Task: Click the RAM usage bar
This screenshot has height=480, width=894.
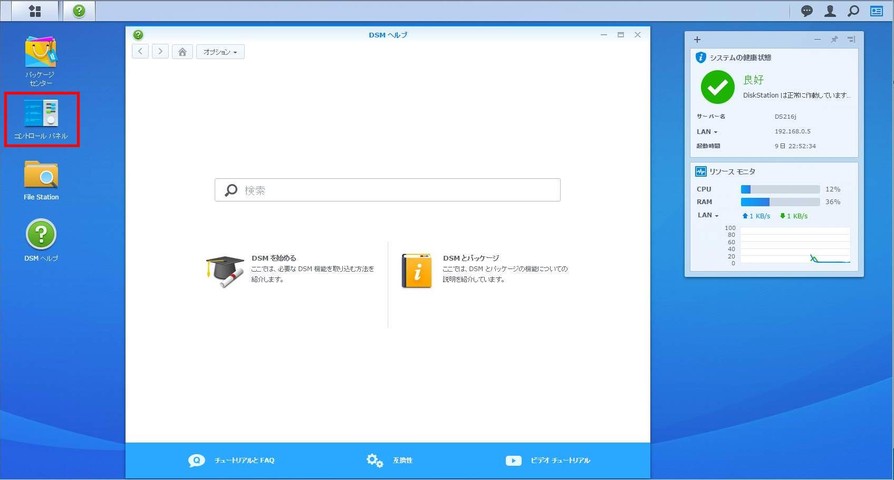Action: click(x=780, y=202)
